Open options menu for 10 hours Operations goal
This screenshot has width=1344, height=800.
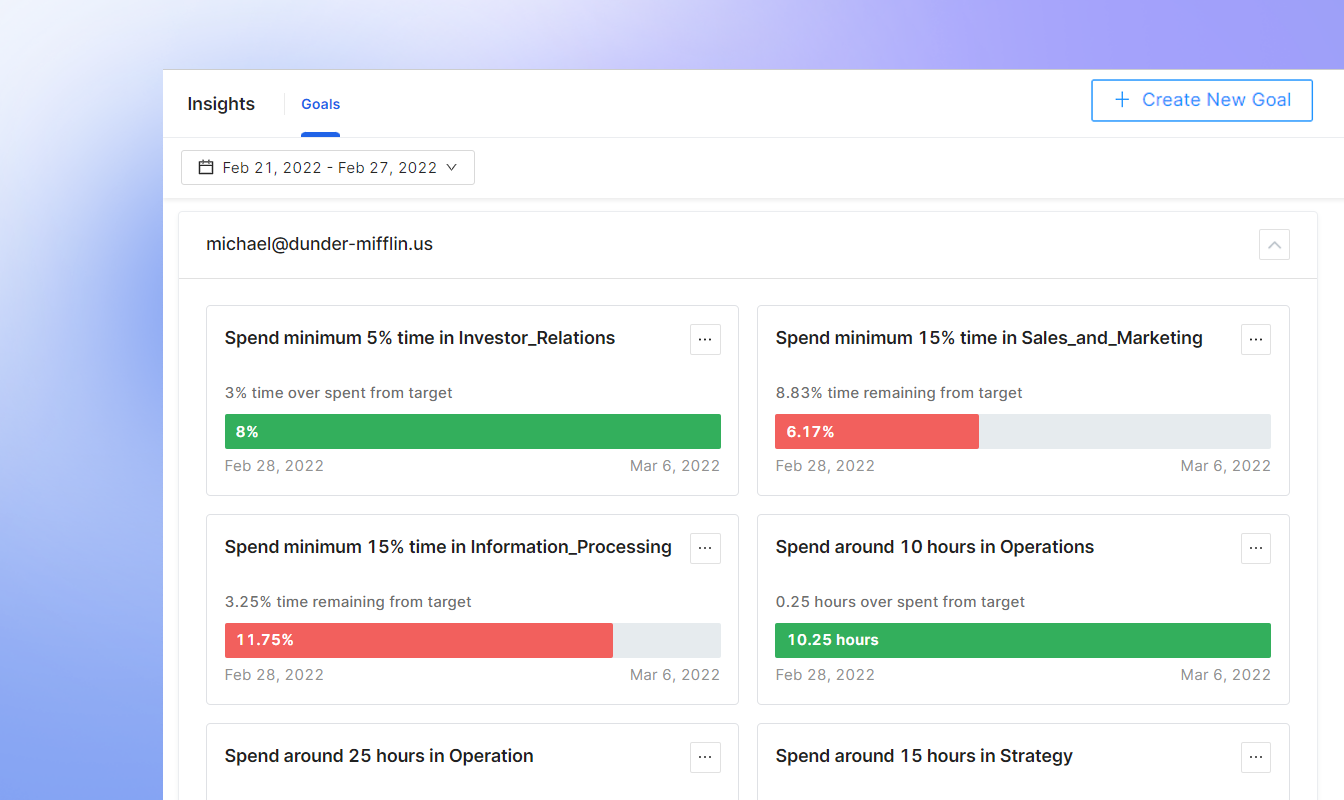[1256, 548]
